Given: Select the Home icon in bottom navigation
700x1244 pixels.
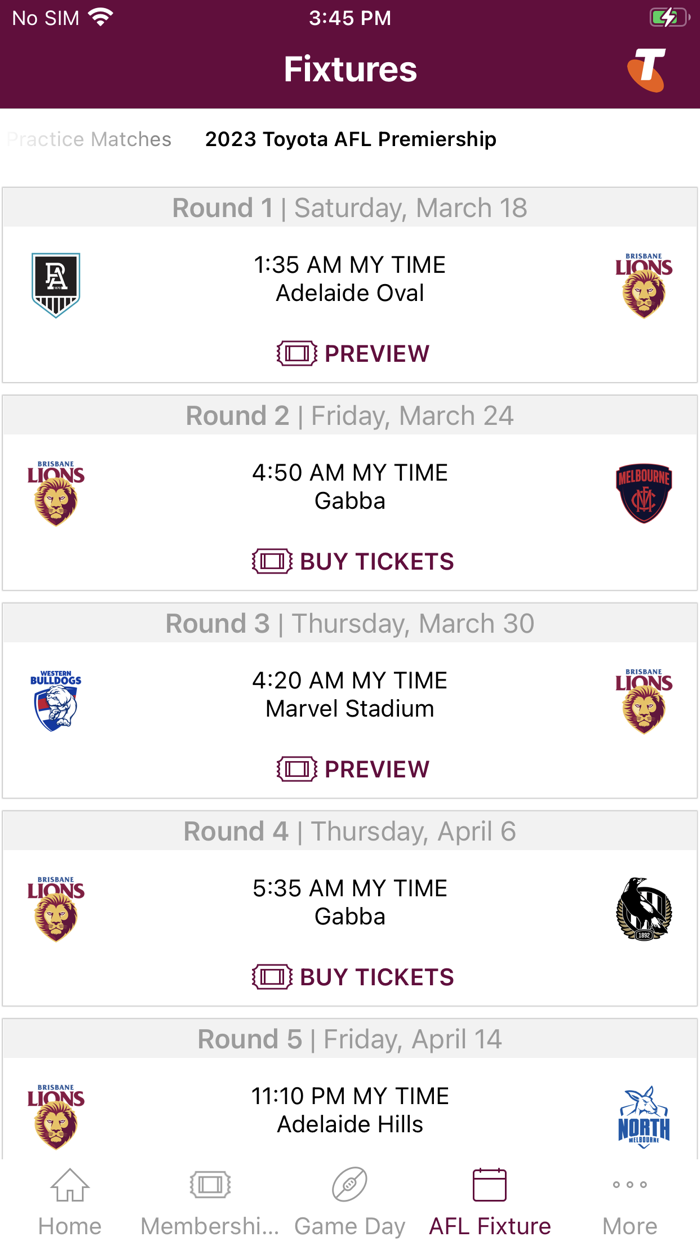Looking at the screenshot, I should (69, 1197).
